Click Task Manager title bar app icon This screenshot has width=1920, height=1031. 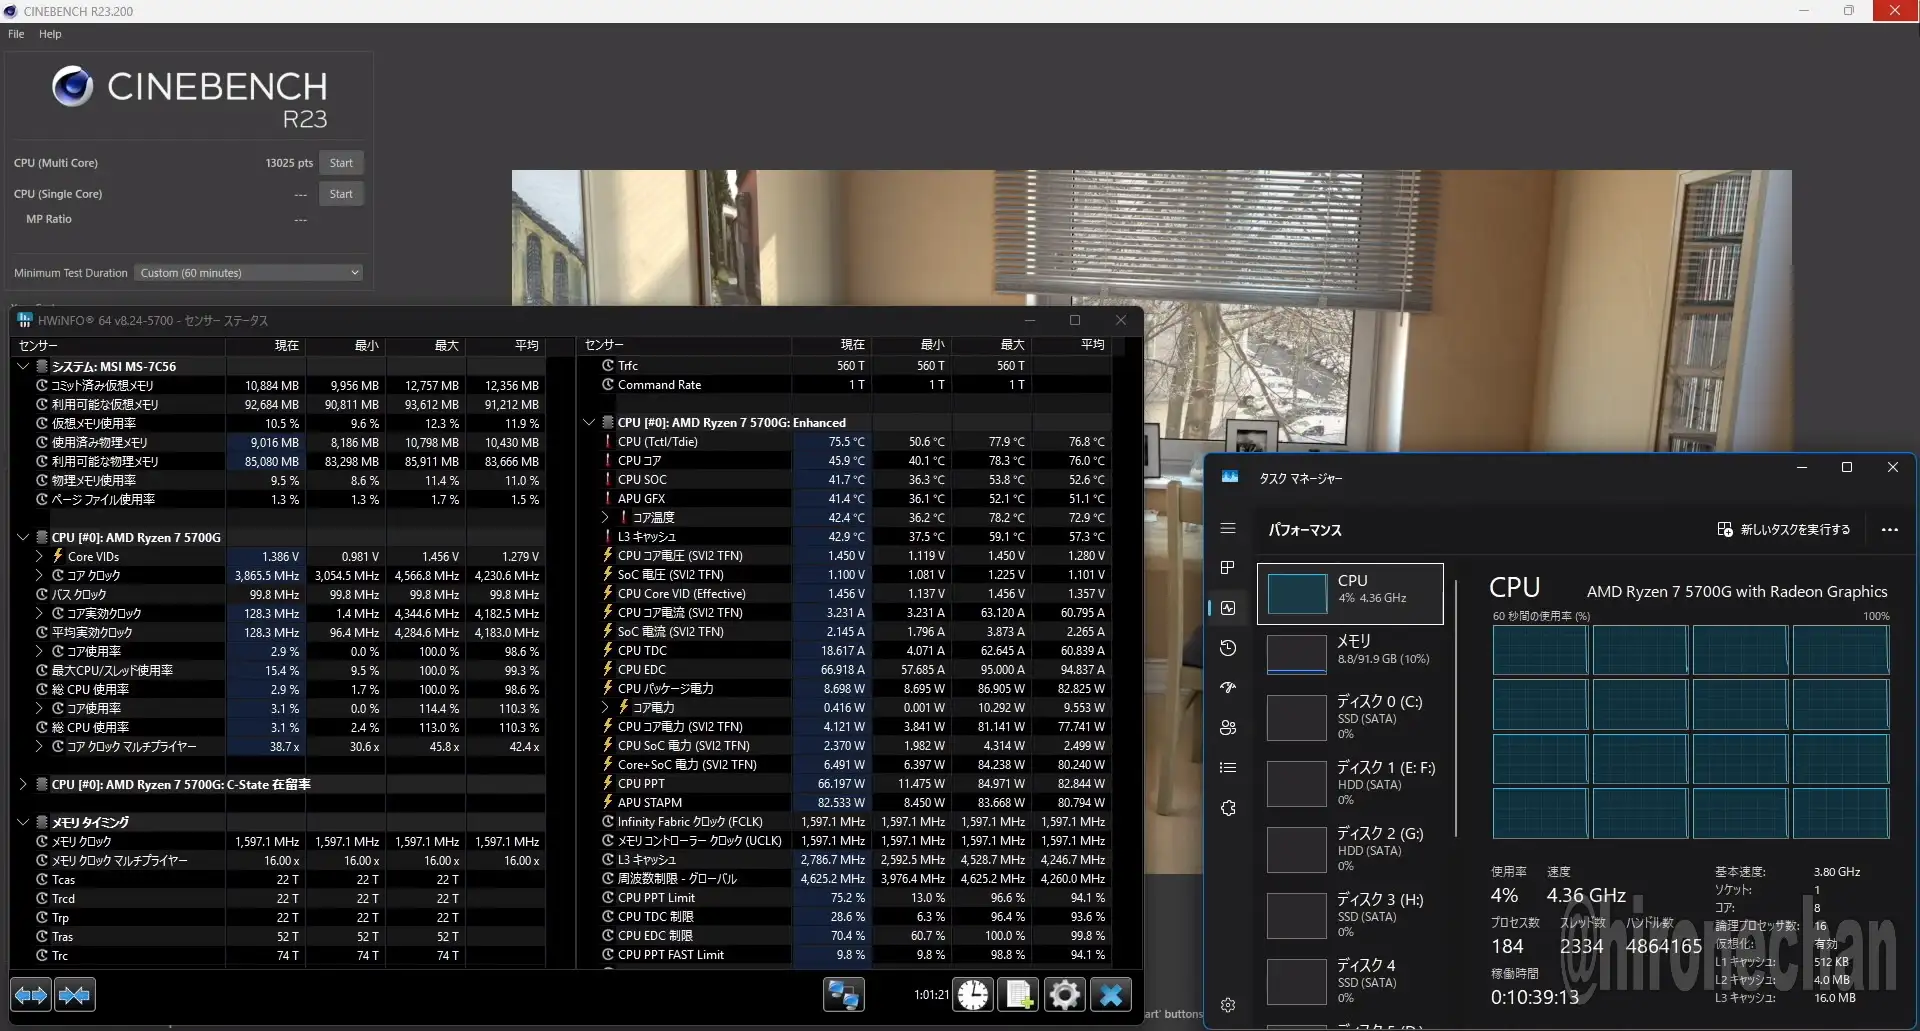pyautogui.click(x=1230, y=478)
